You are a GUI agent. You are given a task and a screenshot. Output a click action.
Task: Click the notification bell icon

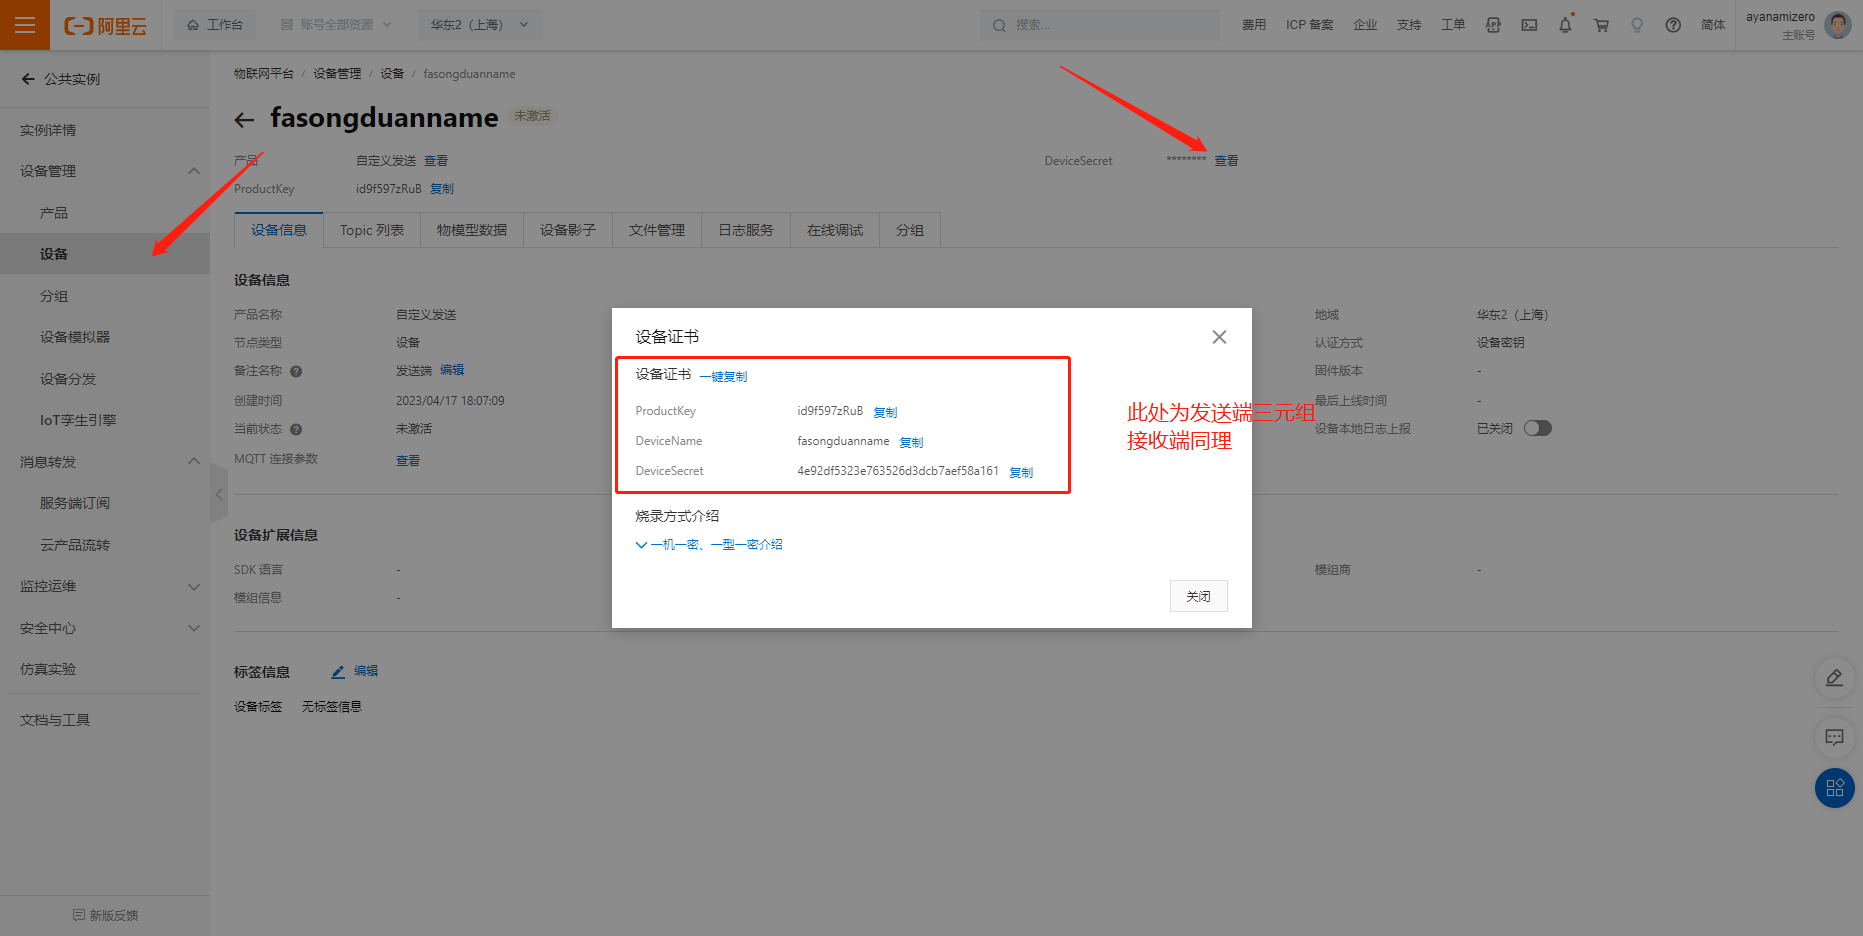click(1565, 25)
